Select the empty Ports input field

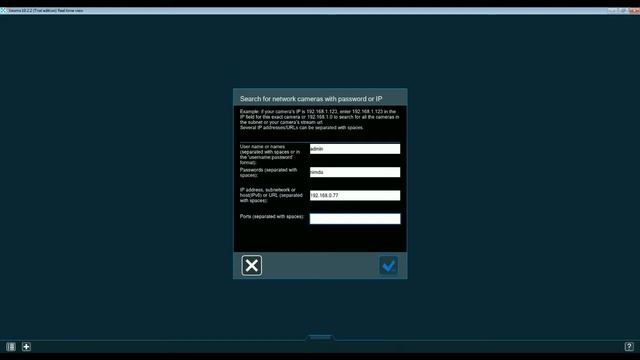coord(355,219)
